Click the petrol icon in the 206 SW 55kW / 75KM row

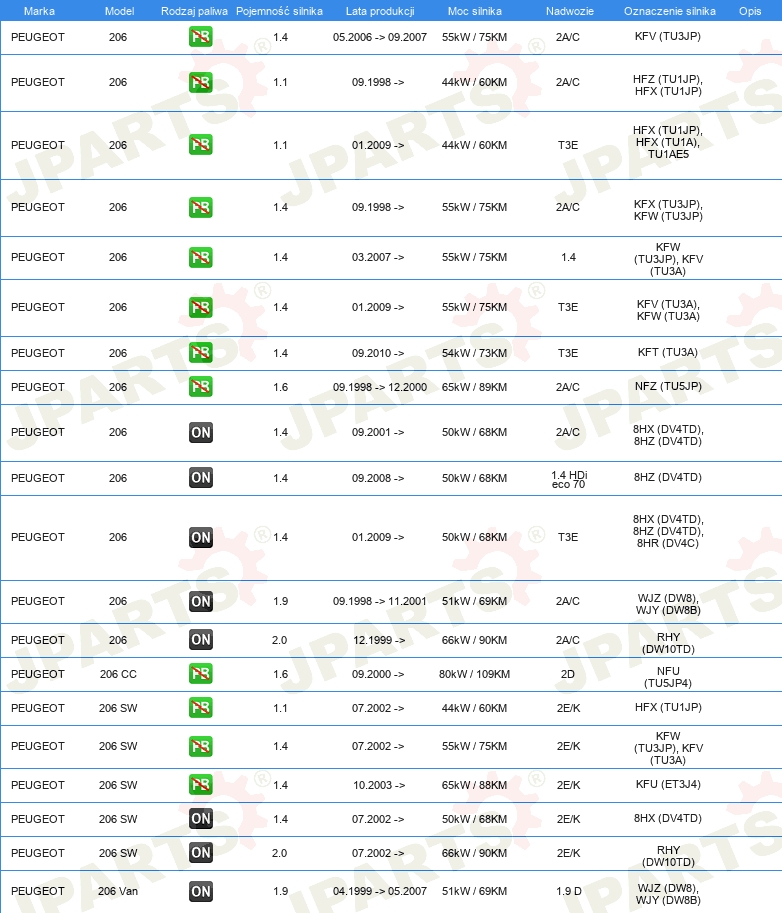click(200, 746)
